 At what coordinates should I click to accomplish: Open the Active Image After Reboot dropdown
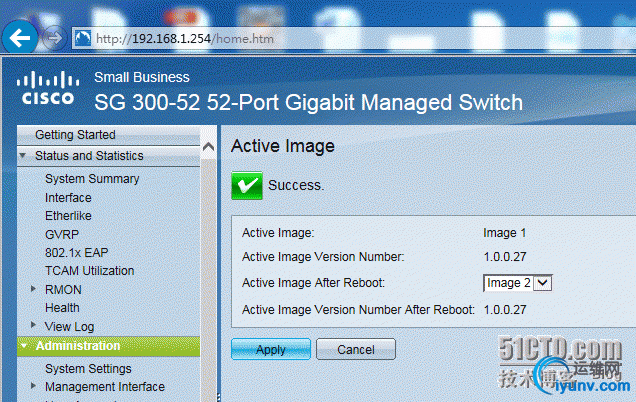point(517,283)
